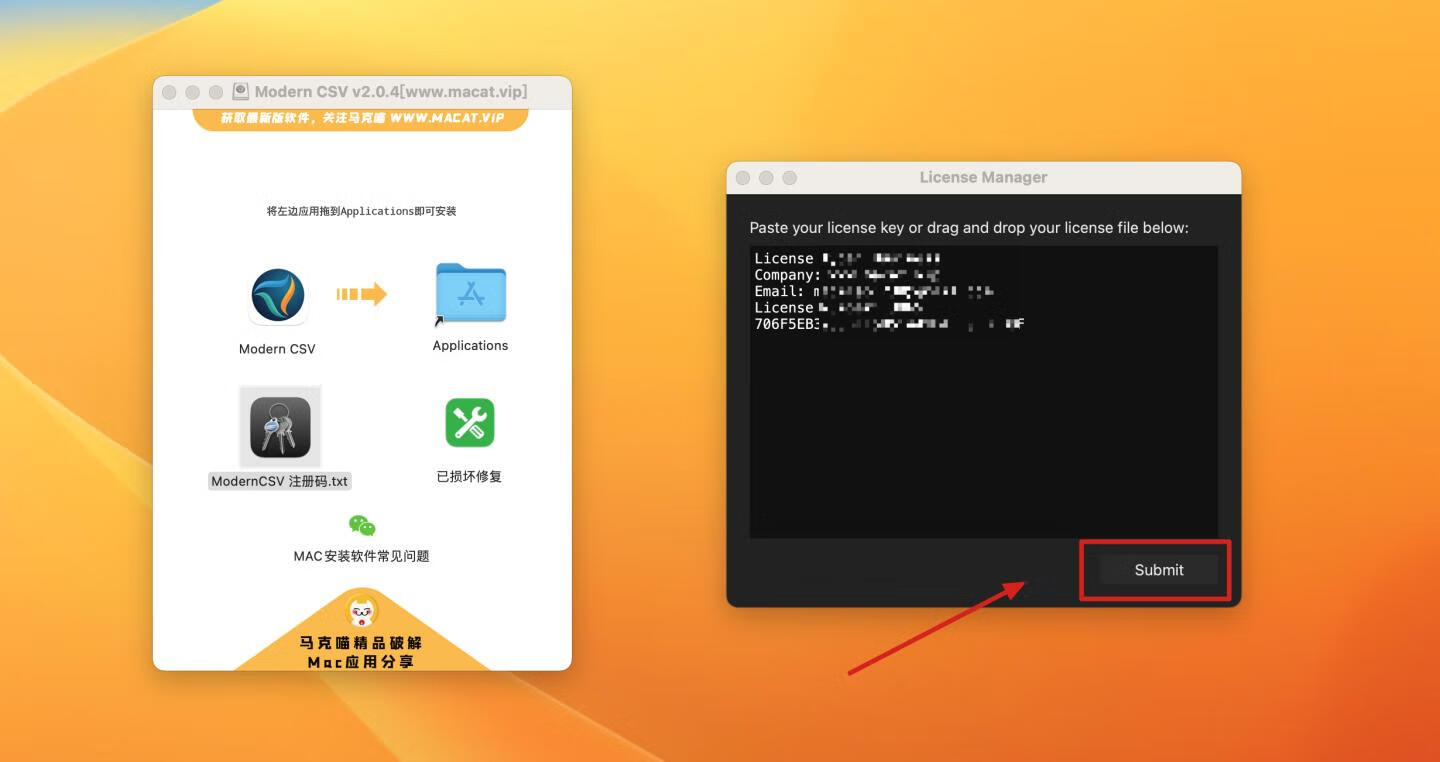The image size is (1440, 762).
Task: Click the line starting with 706F5EB
Action: [x=889, y=324]
